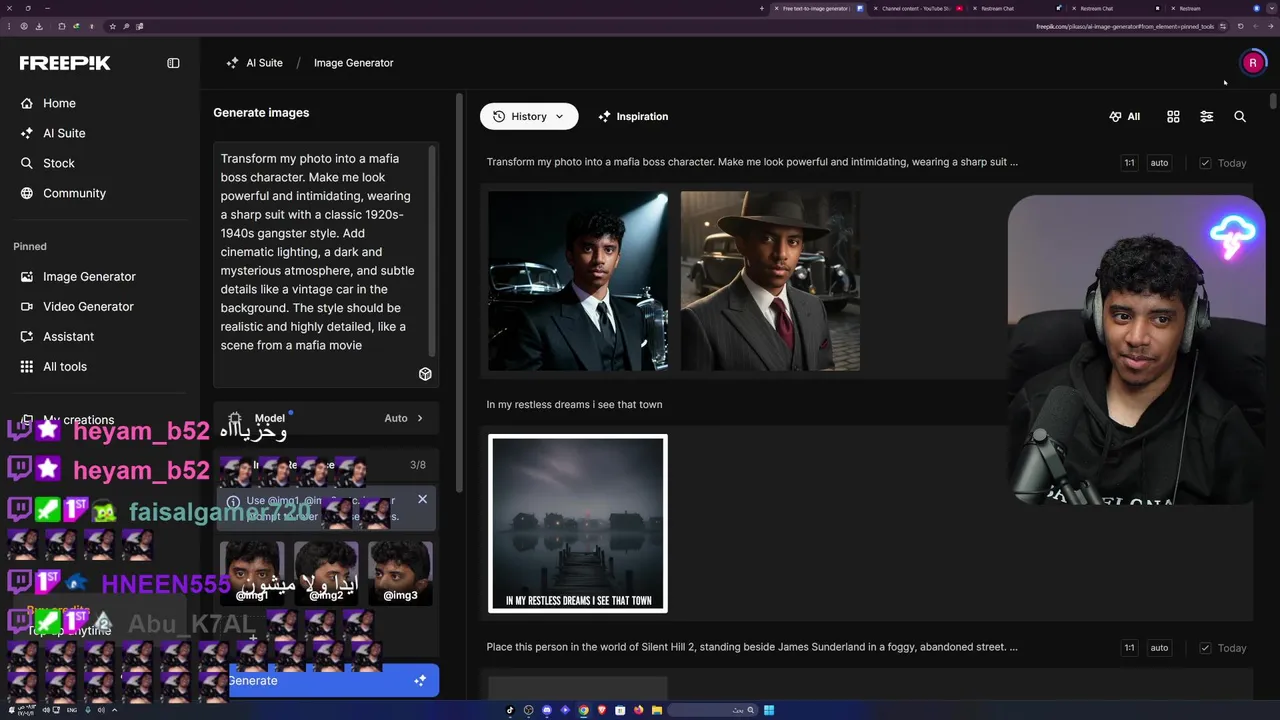Open filter sliders icon
The image size is (1280, 720).
pos(1206,117)
